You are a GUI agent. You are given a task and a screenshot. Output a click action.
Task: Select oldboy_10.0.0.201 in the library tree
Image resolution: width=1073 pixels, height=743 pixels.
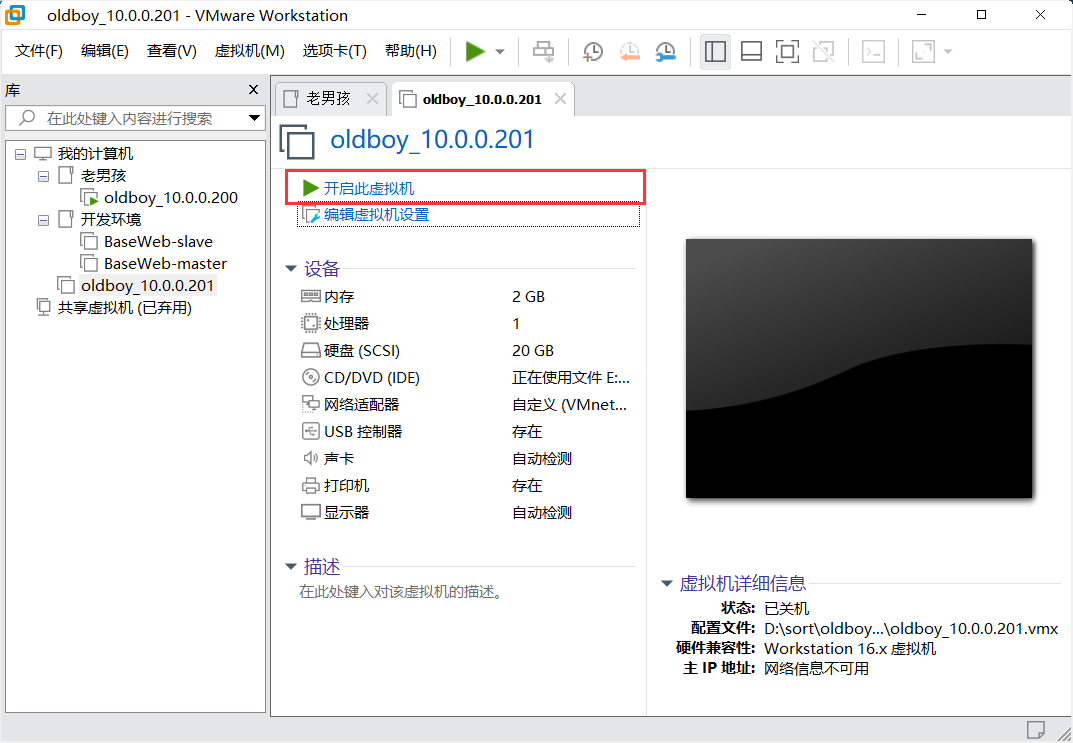point(147,285)
